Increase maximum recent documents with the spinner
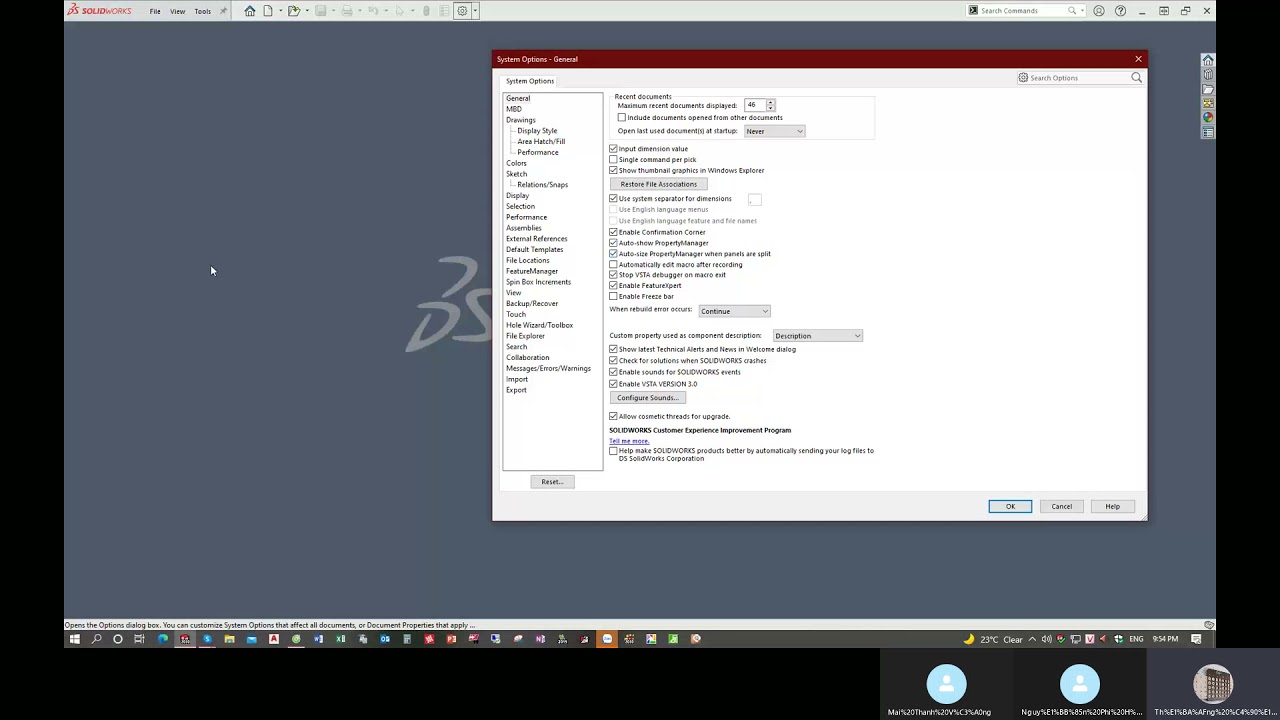Viewport: 1280px width, 720px height. [770, 103]
